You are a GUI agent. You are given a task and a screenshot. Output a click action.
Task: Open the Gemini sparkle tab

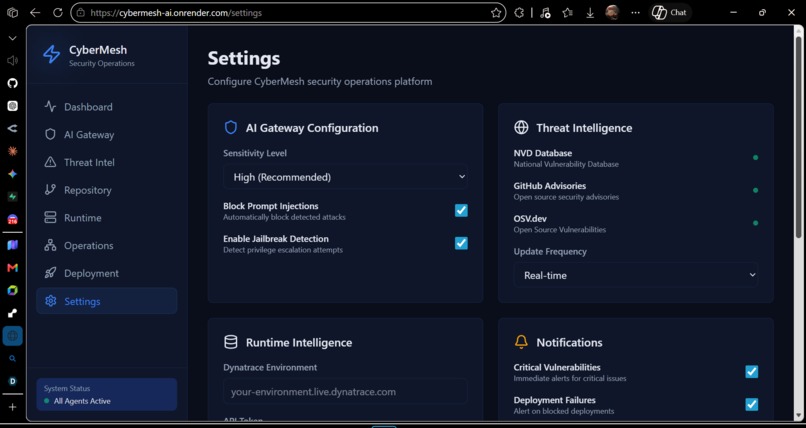coord(12,174)
